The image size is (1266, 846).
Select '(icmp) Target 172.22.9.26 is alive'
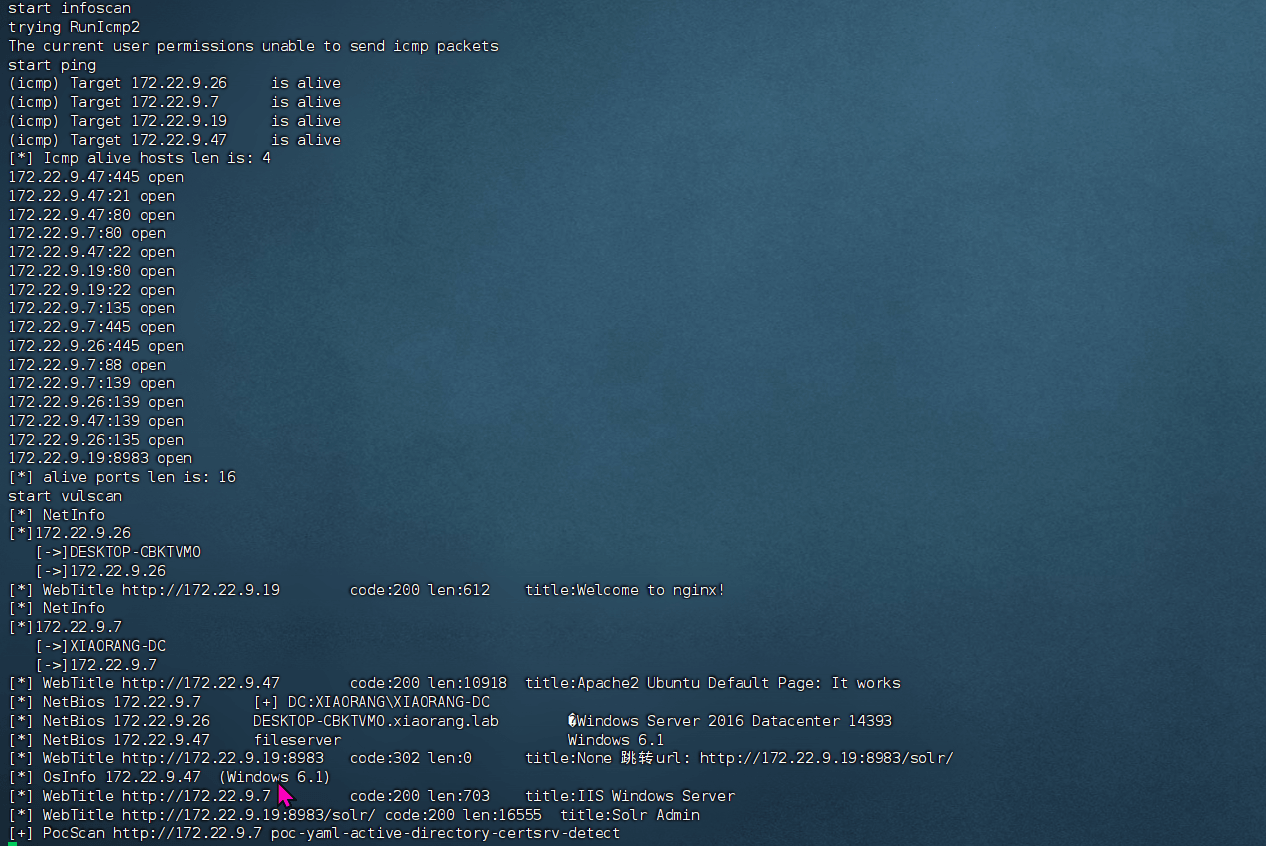(174, 83)
